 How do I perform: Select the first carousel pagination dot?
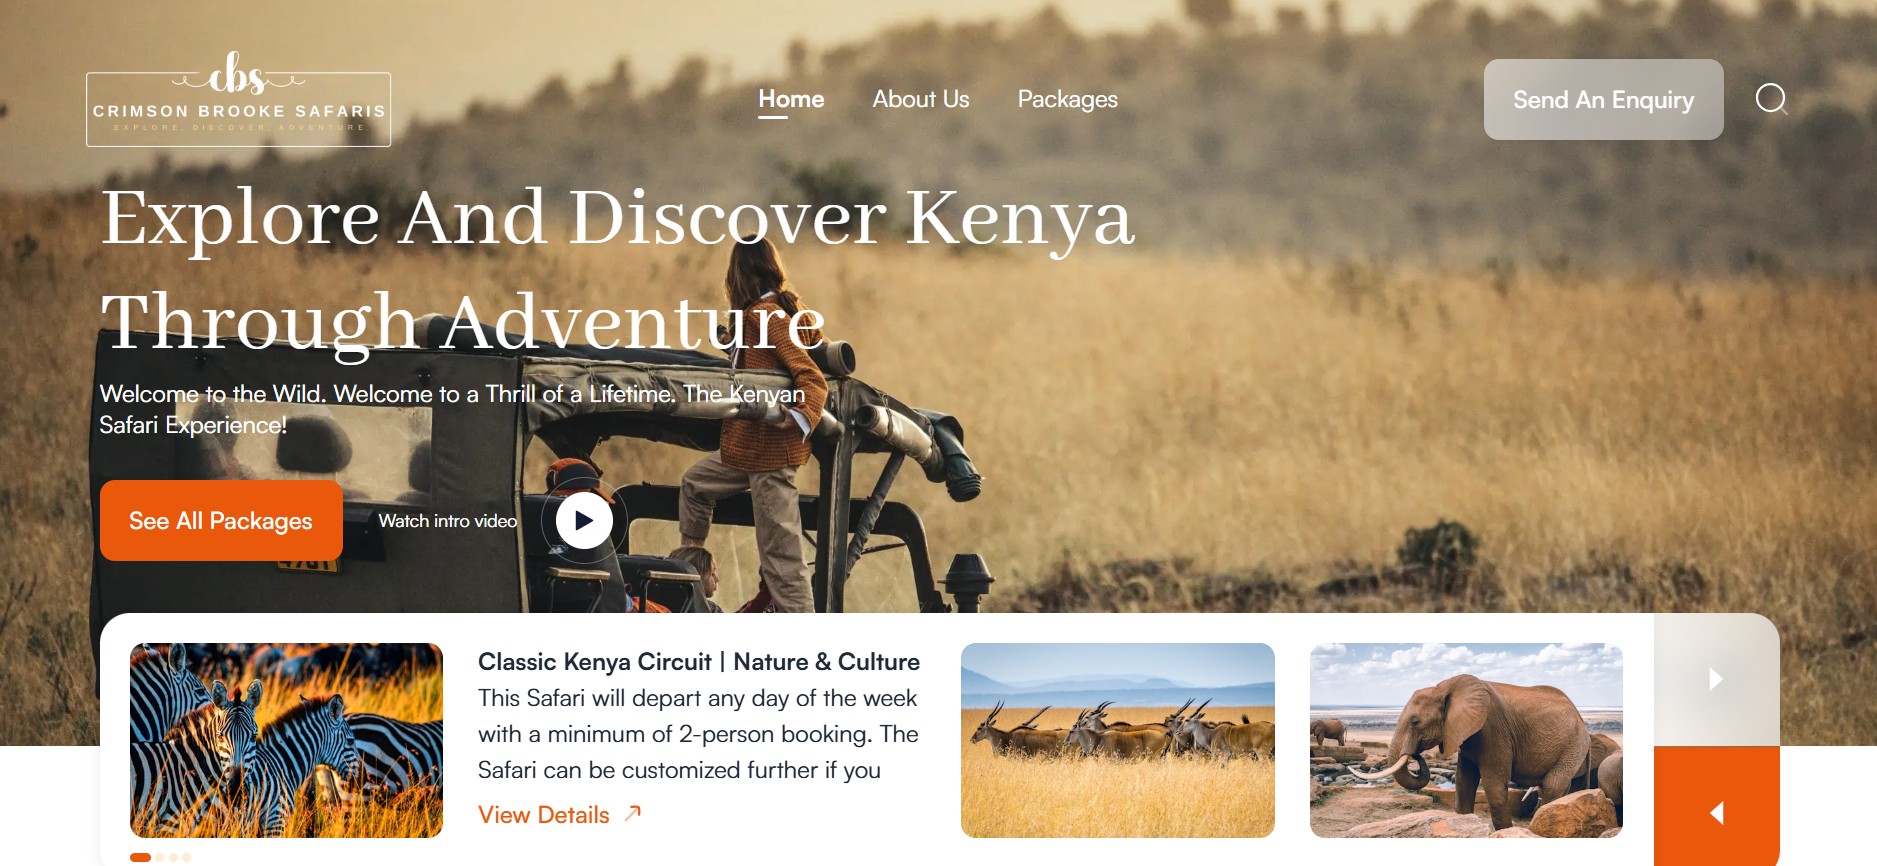pyautogui.click(x=140, y=857)
